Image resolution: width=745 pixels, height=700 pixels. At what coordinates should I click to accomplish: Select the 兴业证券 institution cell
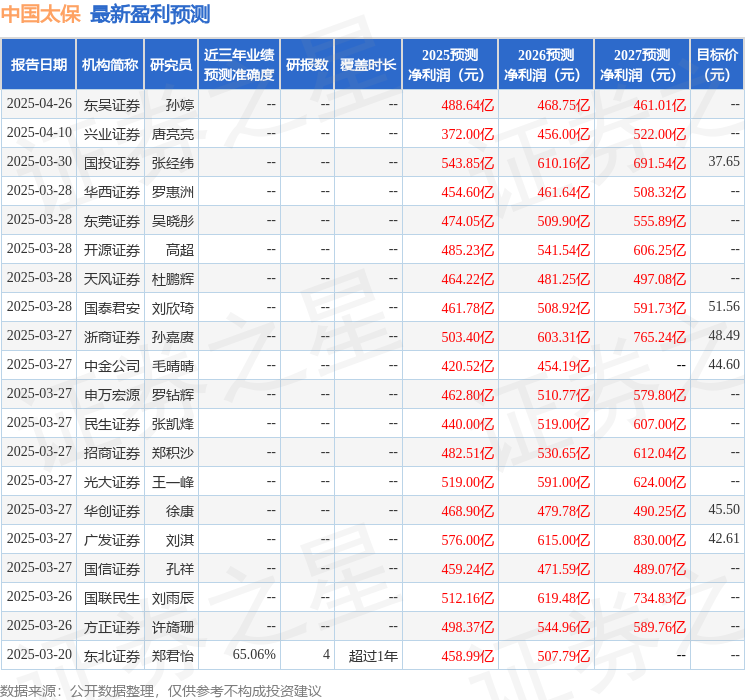pos(112,134)
